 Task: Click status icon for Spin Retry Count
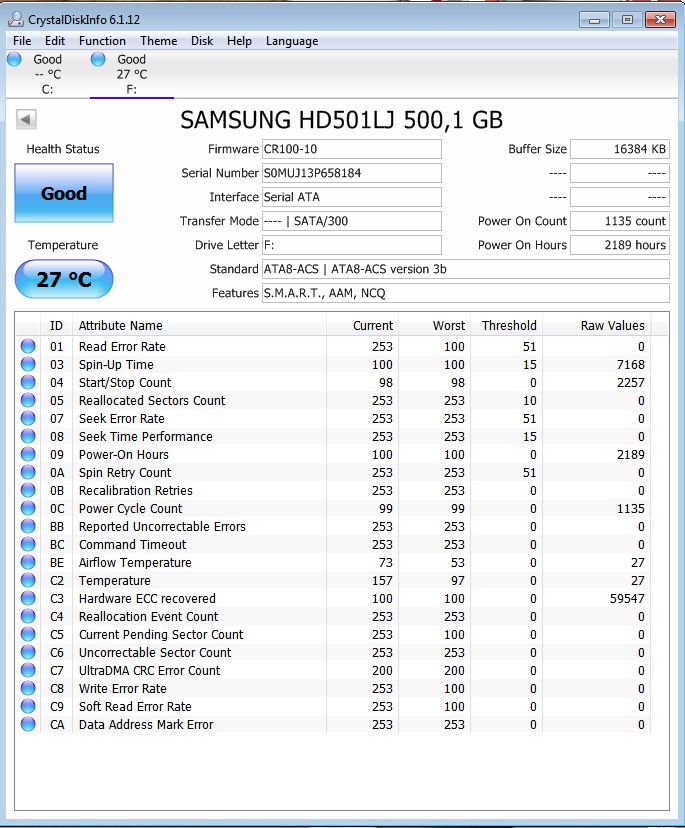(x=28, y=472)
